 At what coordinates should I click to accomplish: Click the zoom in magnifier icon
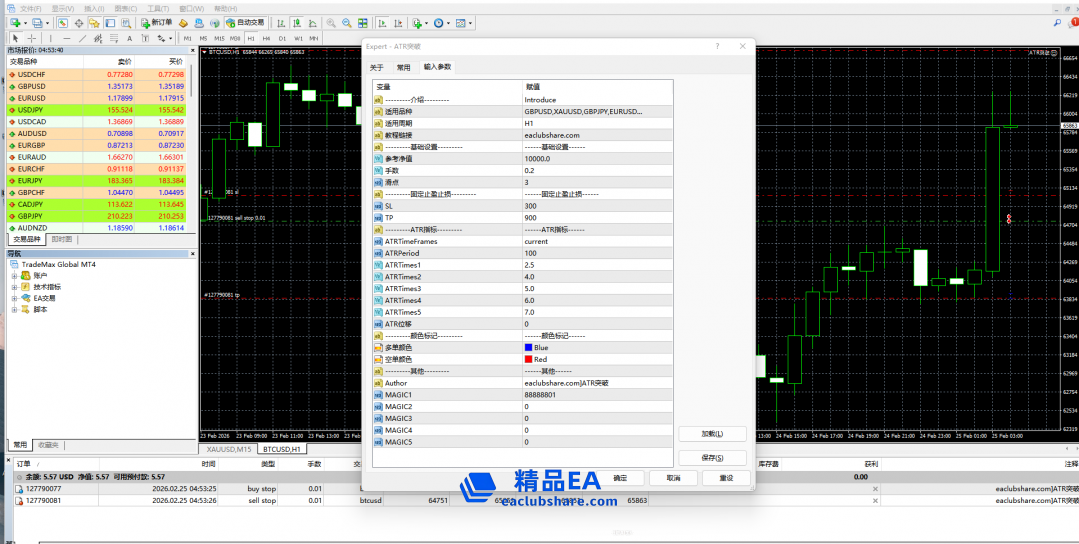pyautogui.click(x=330, y=22)
